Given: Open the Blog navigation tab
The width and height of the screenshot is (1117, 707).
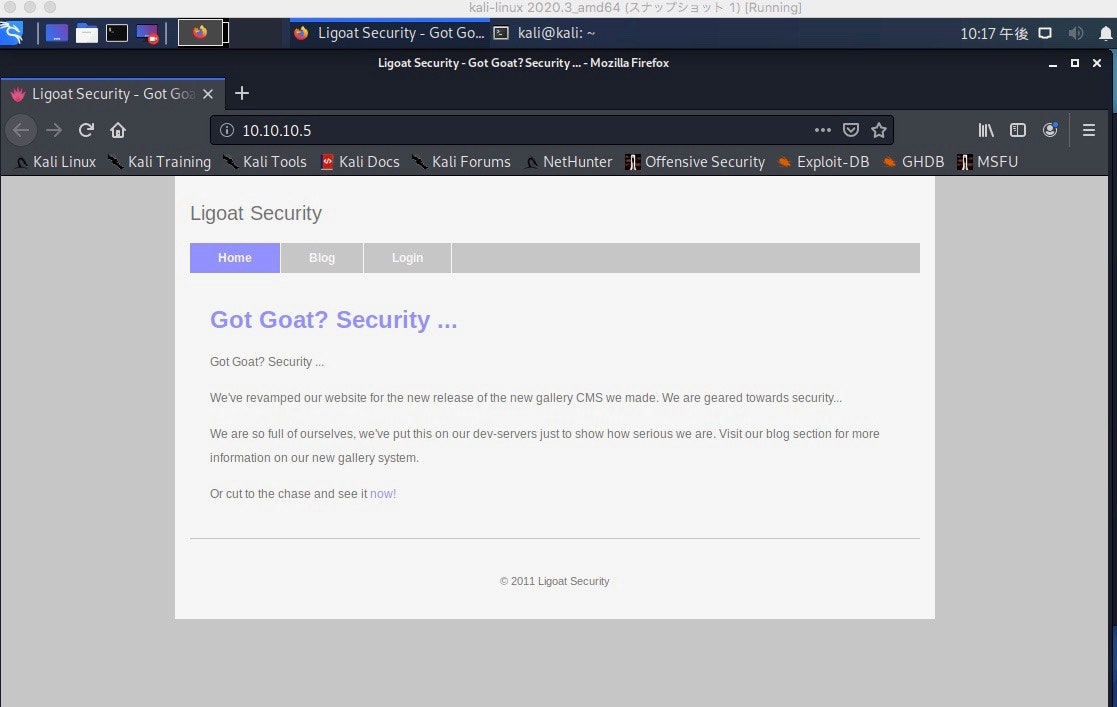Looking at the screenshot, I should click(322, 258).
